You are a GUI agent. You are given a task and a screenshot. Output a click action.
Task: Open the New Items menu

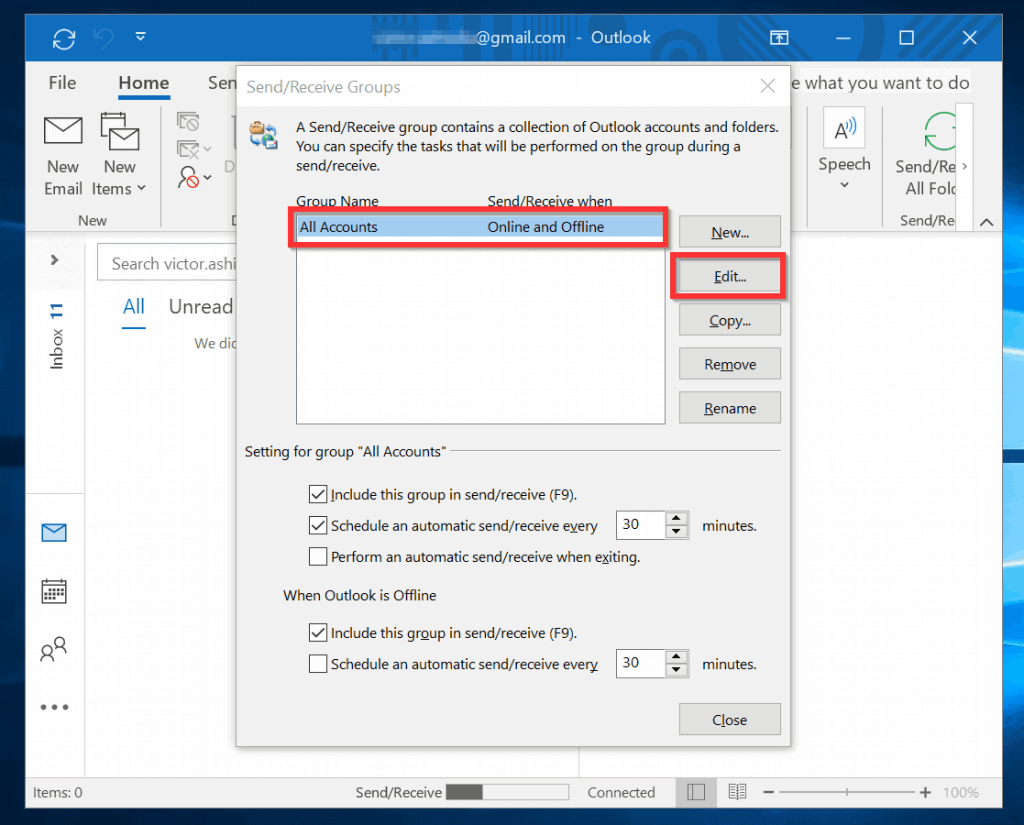pyautogui.click(x=120, y=155)
